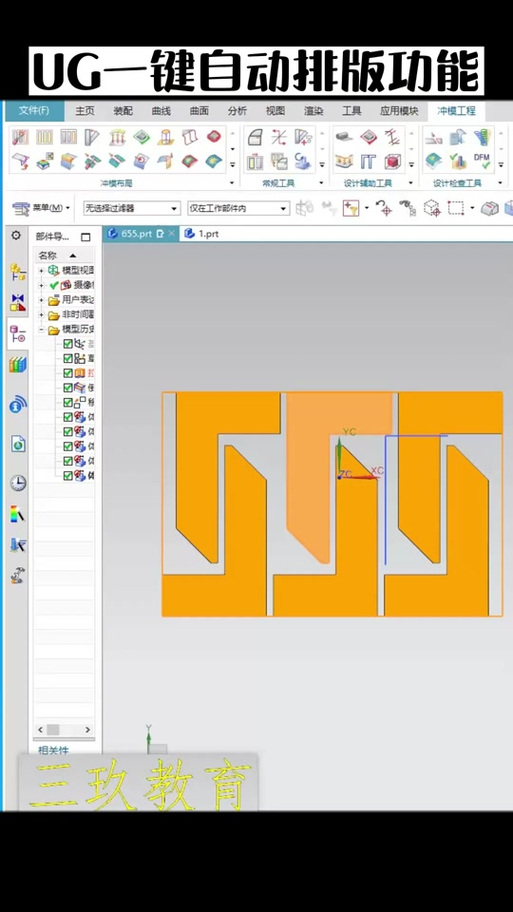513x912 pixels.
Task: Click the DFM check icon
Action: click(x=482, y=161)
